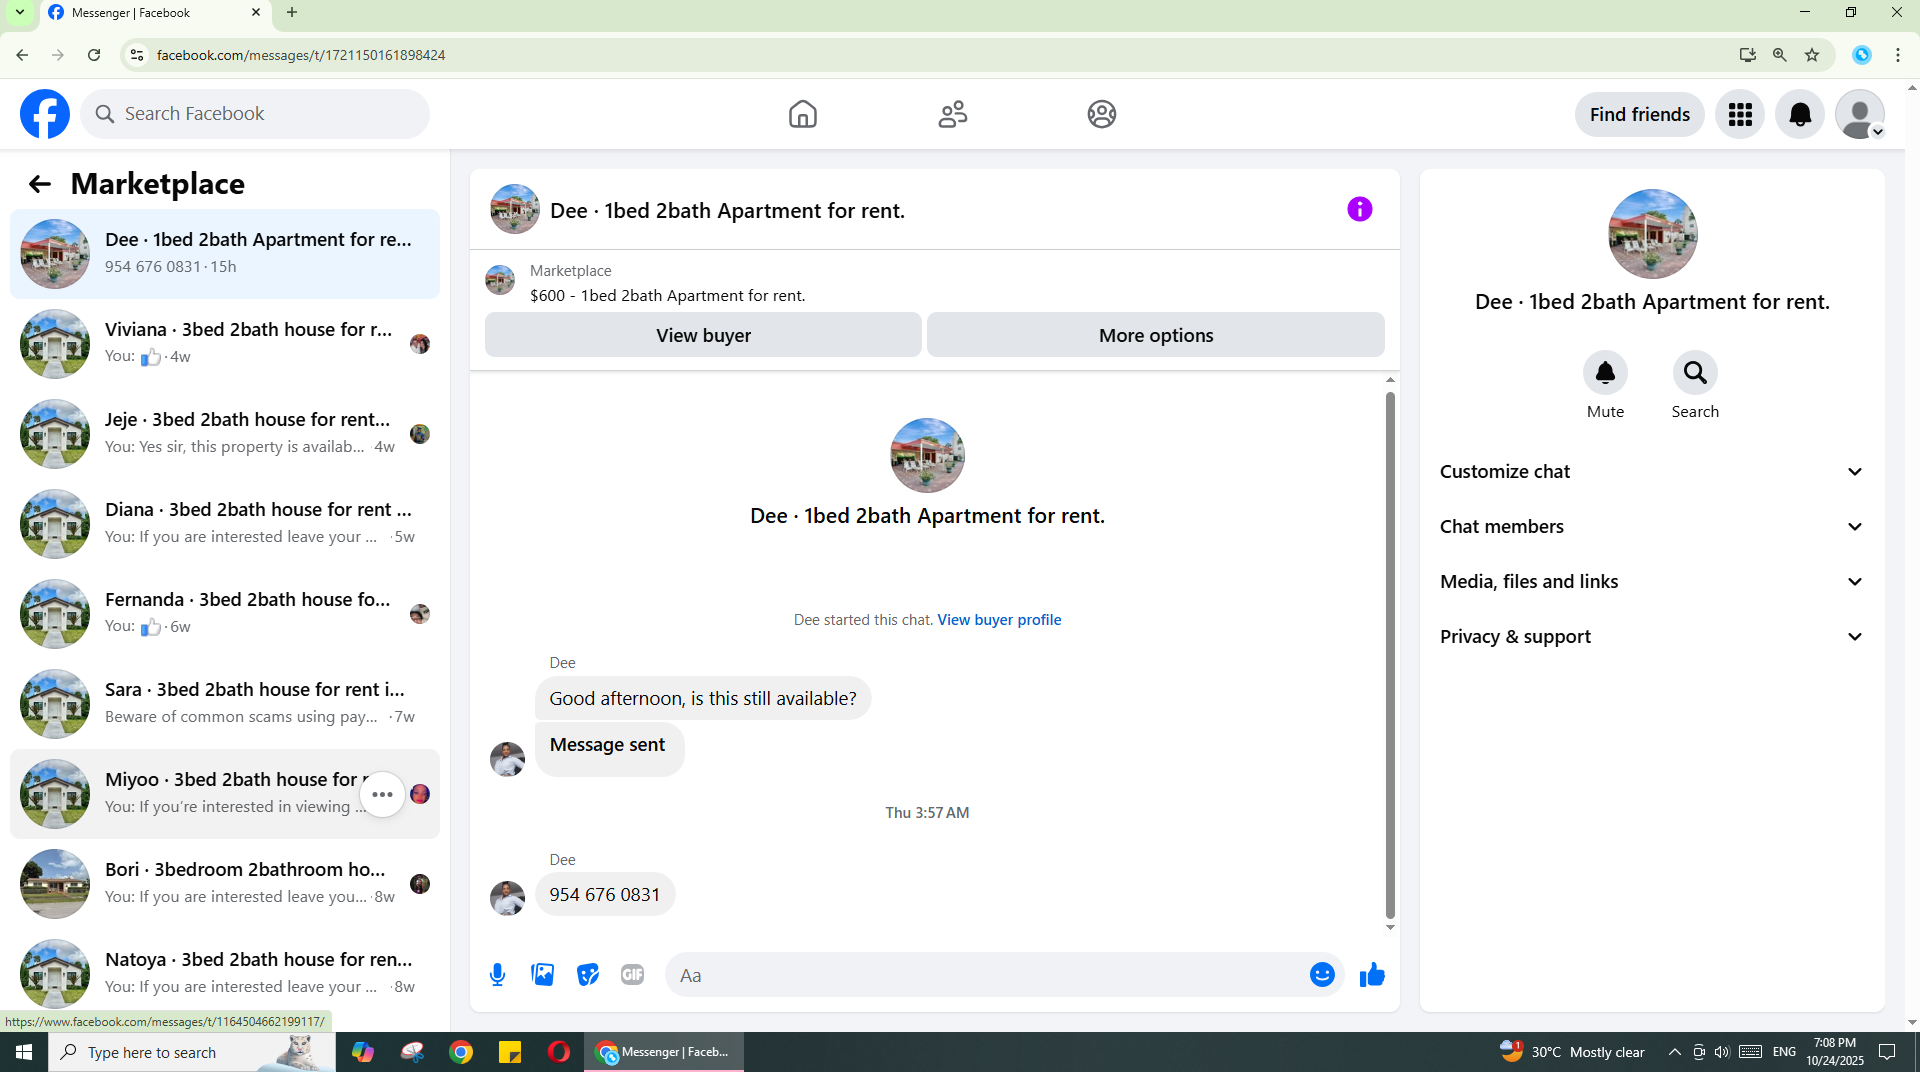This screenshot has width=1920, height=1072.
Task: Choose a sticker icon
Action: [x=588, y=975]
